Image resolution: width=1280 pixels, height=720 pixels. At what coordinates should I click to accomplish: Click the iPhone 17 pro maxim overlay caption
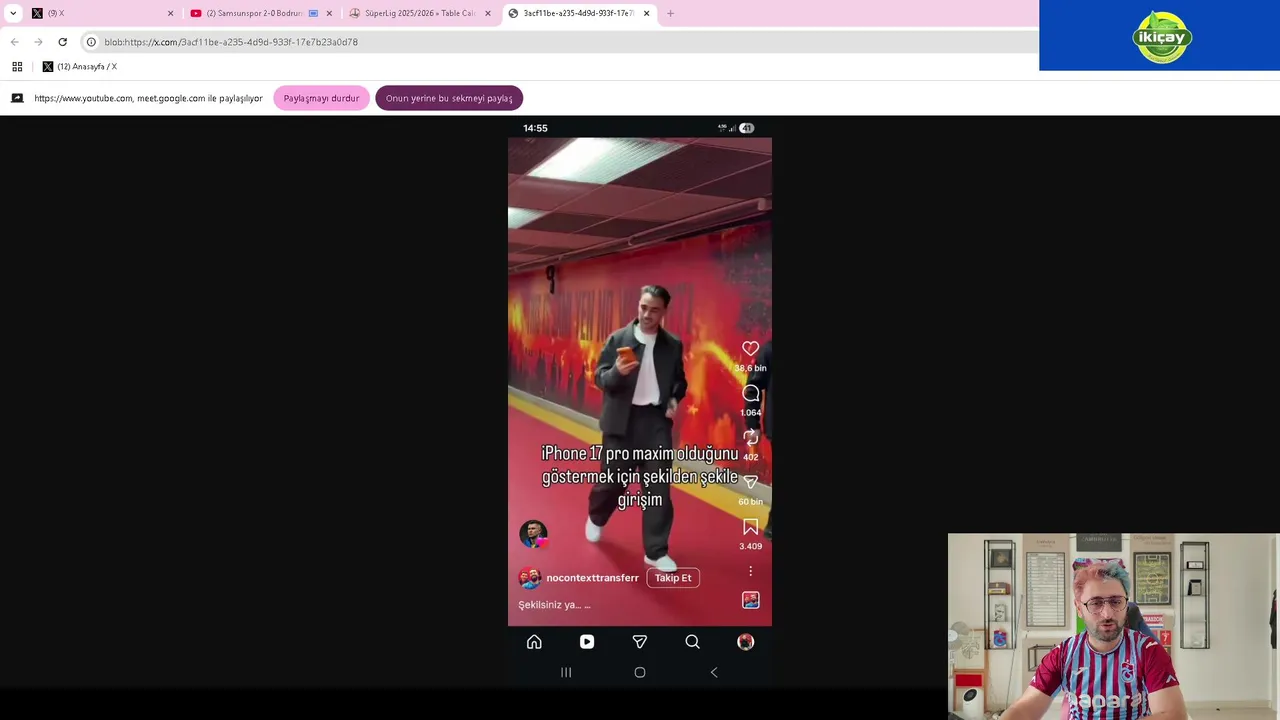point(640,477)
